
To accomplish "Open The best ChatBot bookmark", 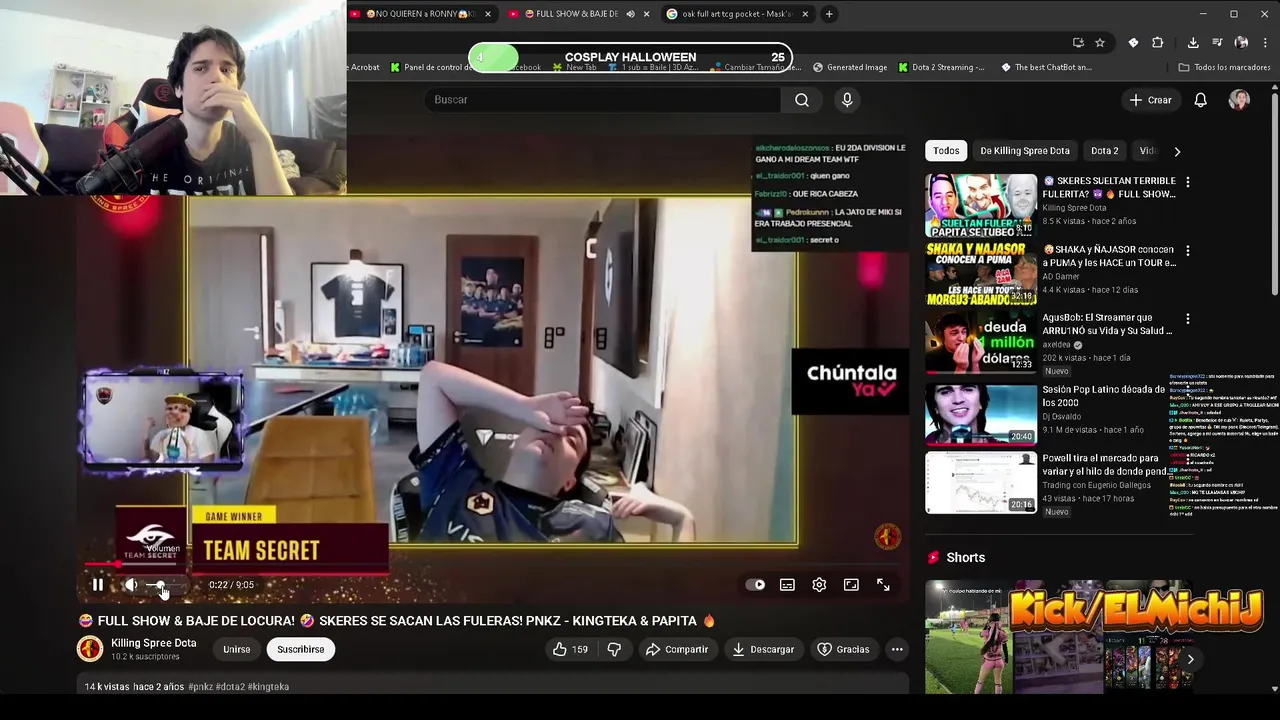I will [1046, 67].
